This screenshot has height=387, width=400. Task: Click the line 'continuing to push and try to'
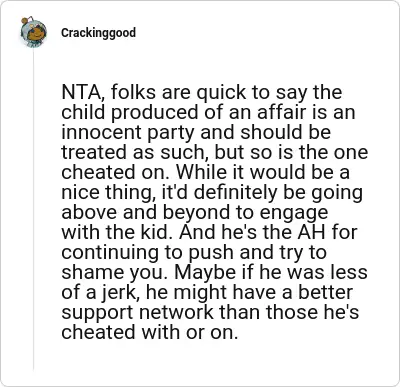[x=194, y=252]
